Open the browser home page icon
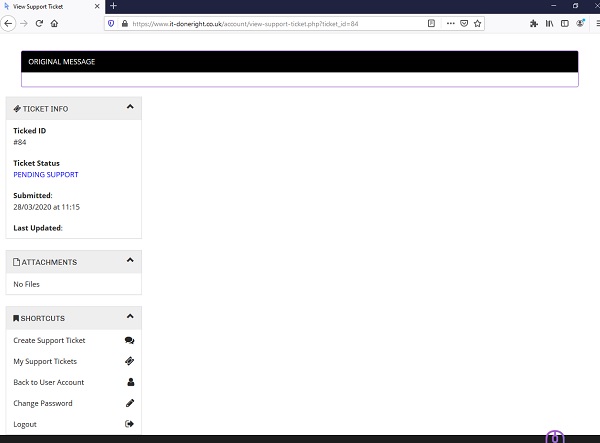Image resolution: width=600 pixels, height=443 pixels. click(54, 24)
